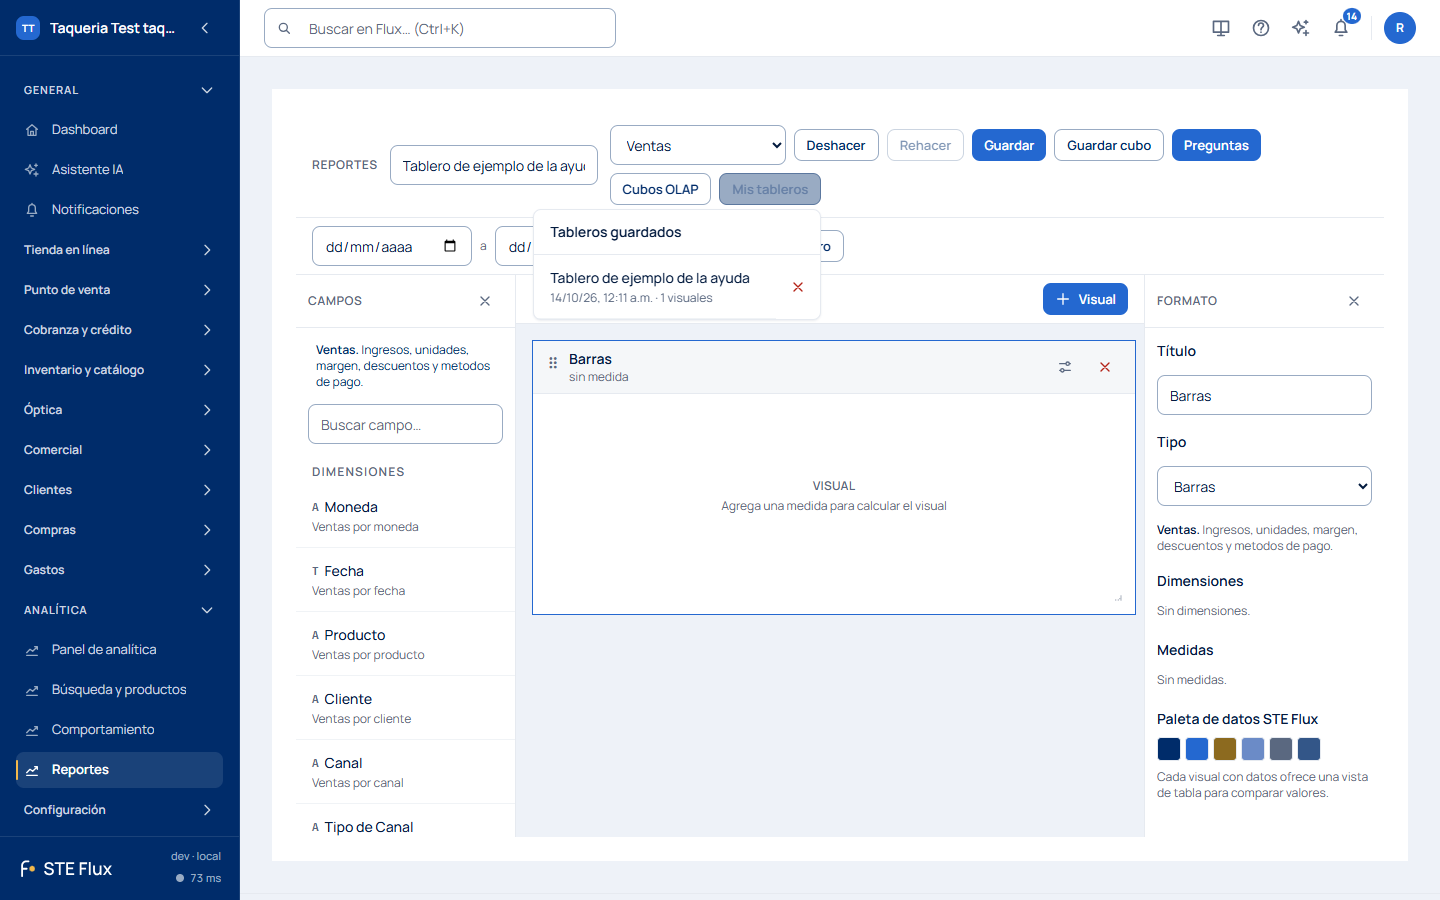Pick the dark navy palette swatch
Screen dimensions: 1440x900
pyautogui.click(x=1169, y=749)
